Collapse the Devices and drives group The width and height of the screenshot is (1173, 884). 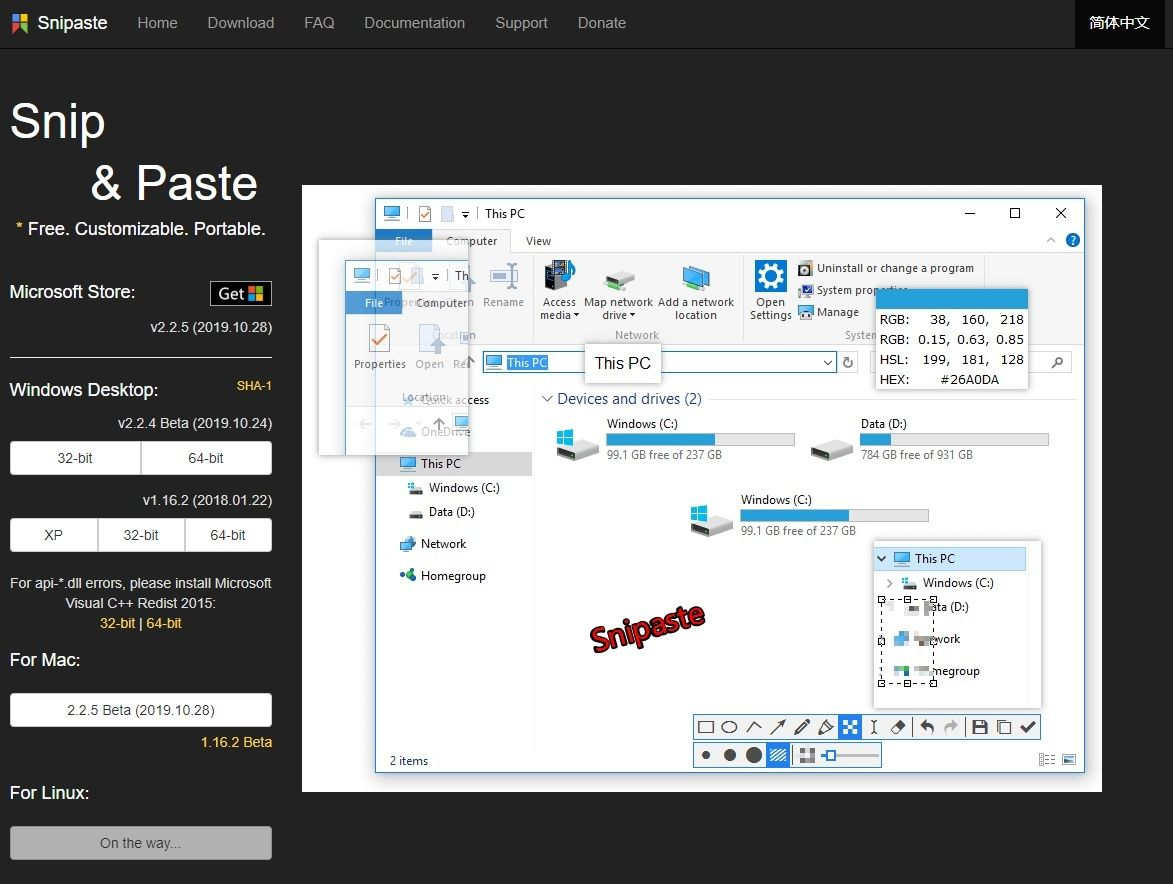point(547,399)
